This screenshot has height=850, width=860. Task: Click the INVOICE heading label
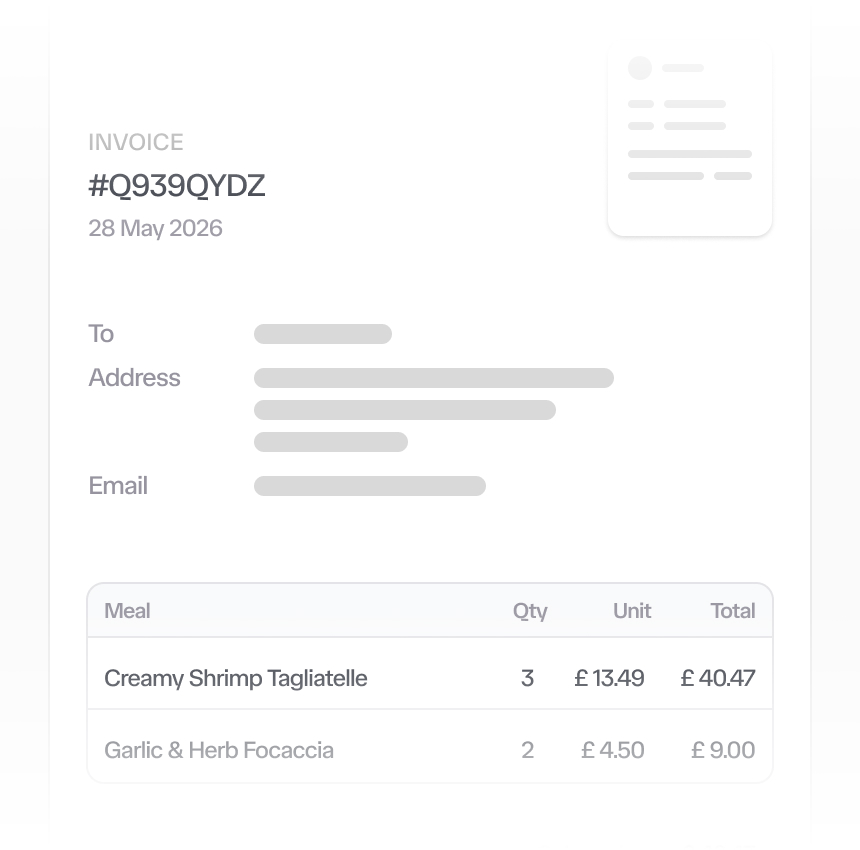click(135, 142)
